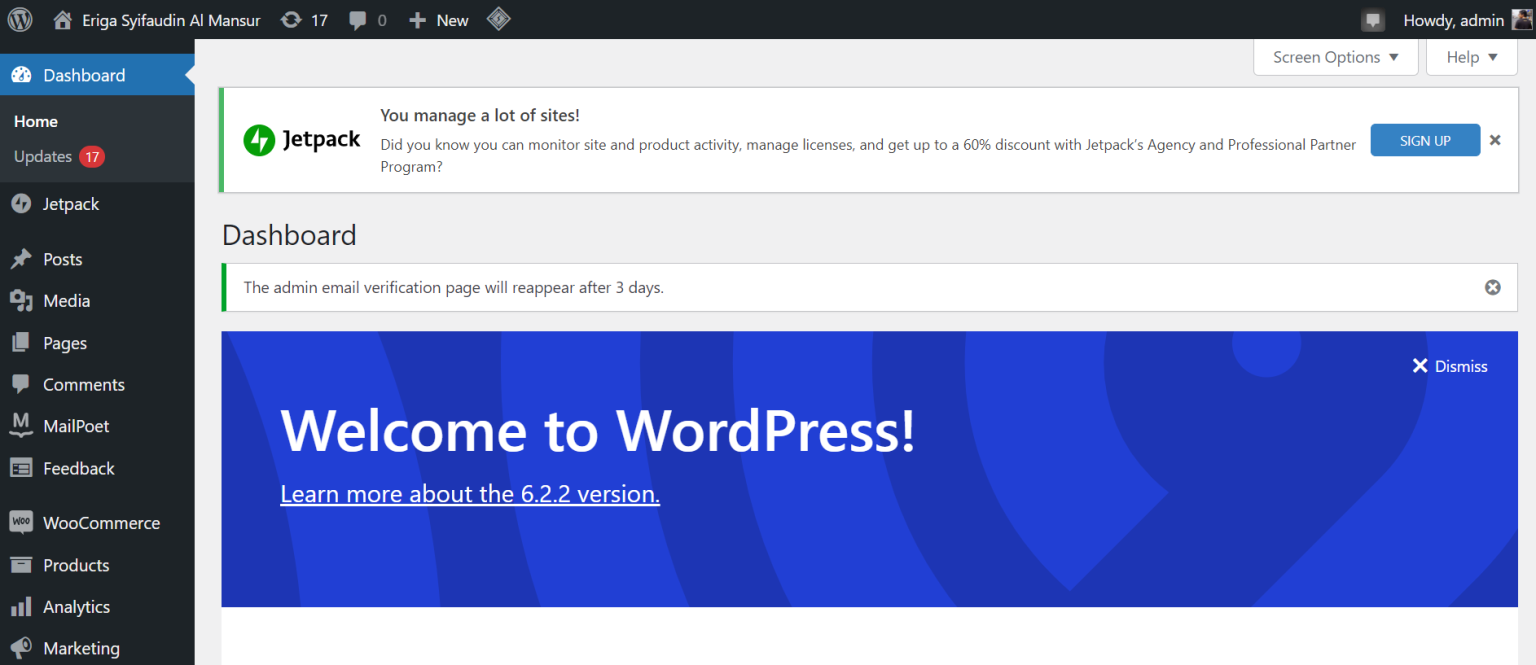1536x665 pixels.
Task: Open updates via the refresh icon in admin bar
Action: tap(290, 19)
